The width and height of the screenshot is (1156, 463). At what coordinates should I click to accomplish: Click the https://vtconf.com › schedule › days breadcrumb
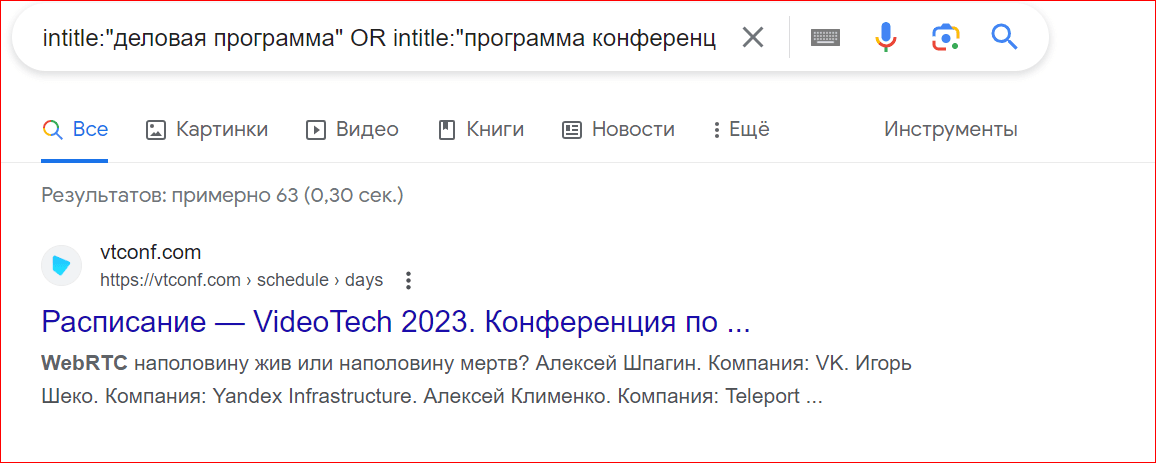coord(242,281)
